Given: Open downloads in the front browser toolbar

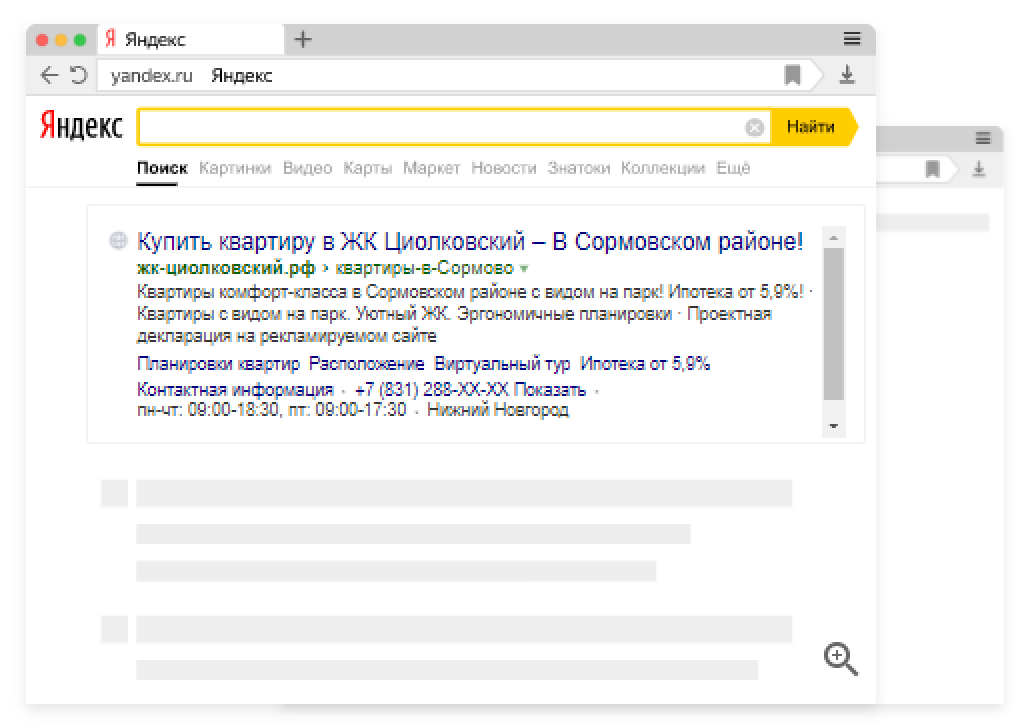Looking at the screenshot, I should click(847, 75).
